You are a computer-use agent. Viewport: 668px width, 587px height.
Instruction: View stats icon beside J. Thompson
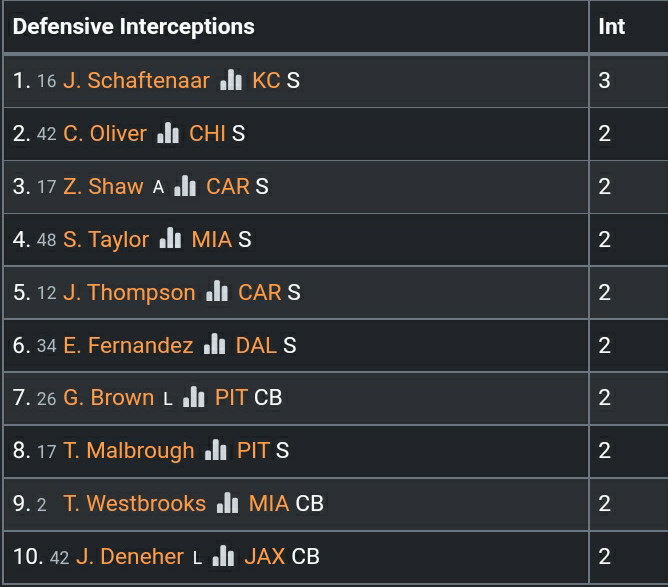click(217, 292)
